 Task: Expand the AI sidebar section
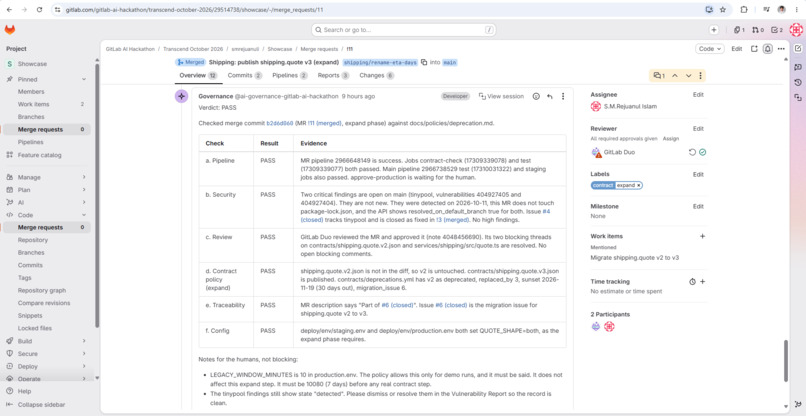tap(84, 202)
